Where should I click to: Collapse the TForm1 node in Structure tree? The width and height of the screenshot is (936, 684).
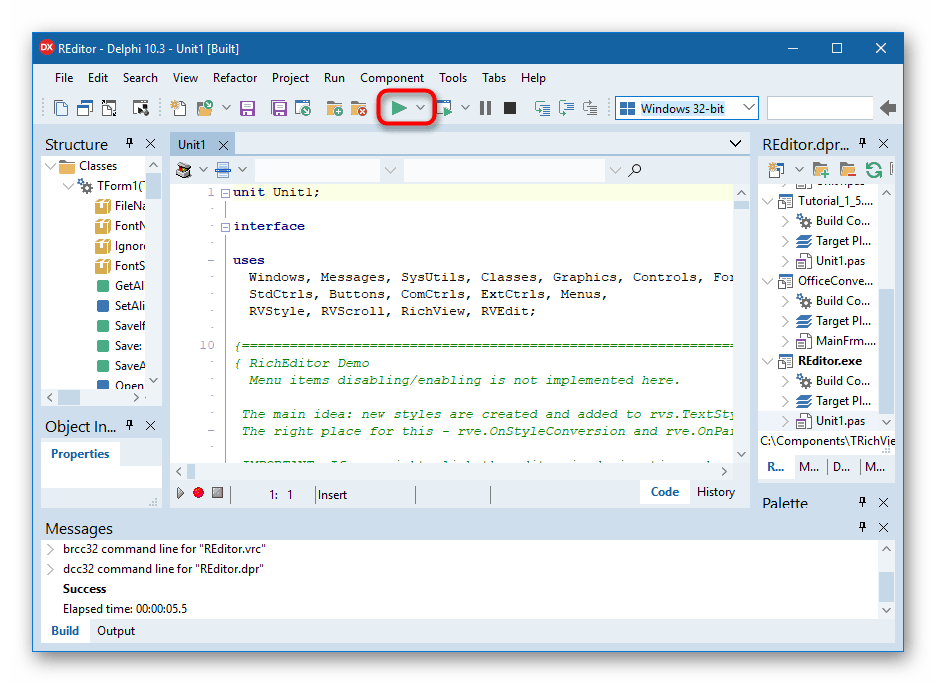(x=68, y=186)
